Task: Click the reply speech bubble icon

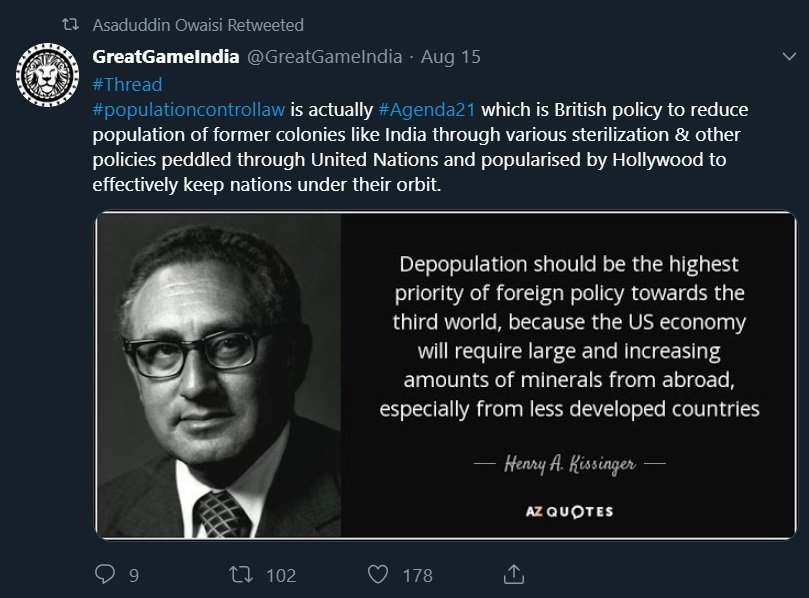Action: (x=105, y=574)
